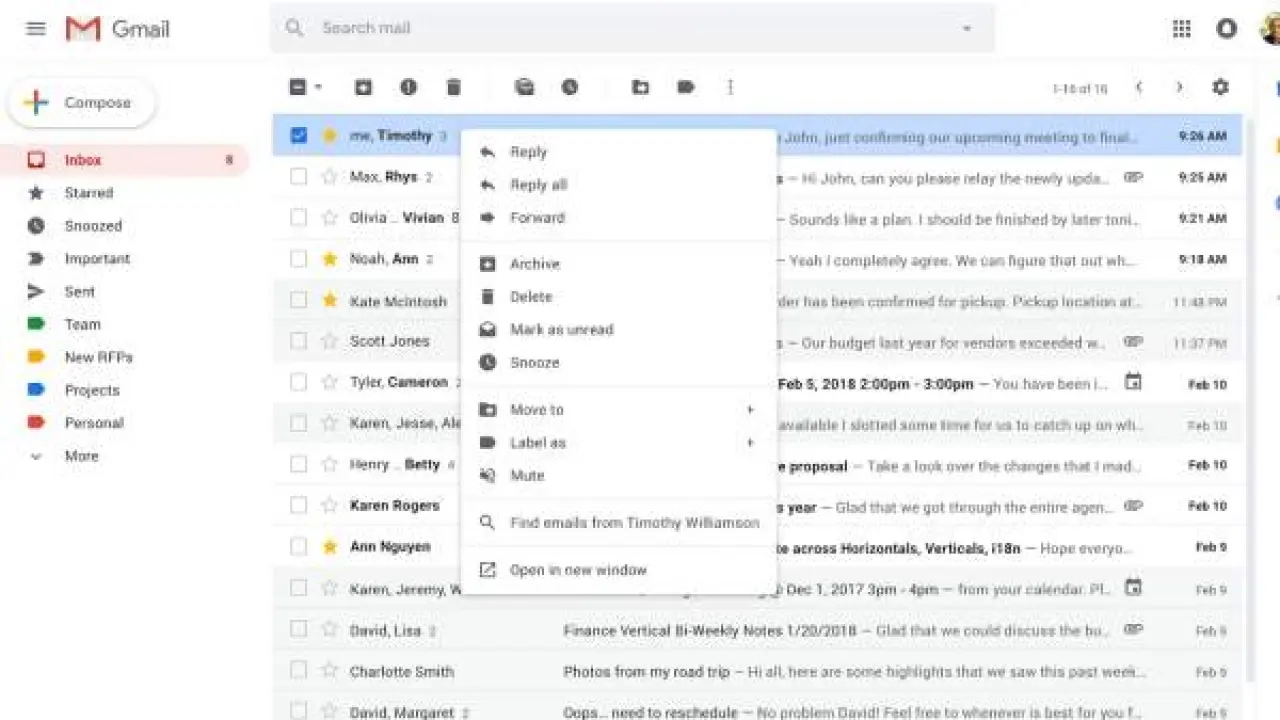Open the Settings gear
This screenshot has width=1280, height=720.
click(1220, 88)
